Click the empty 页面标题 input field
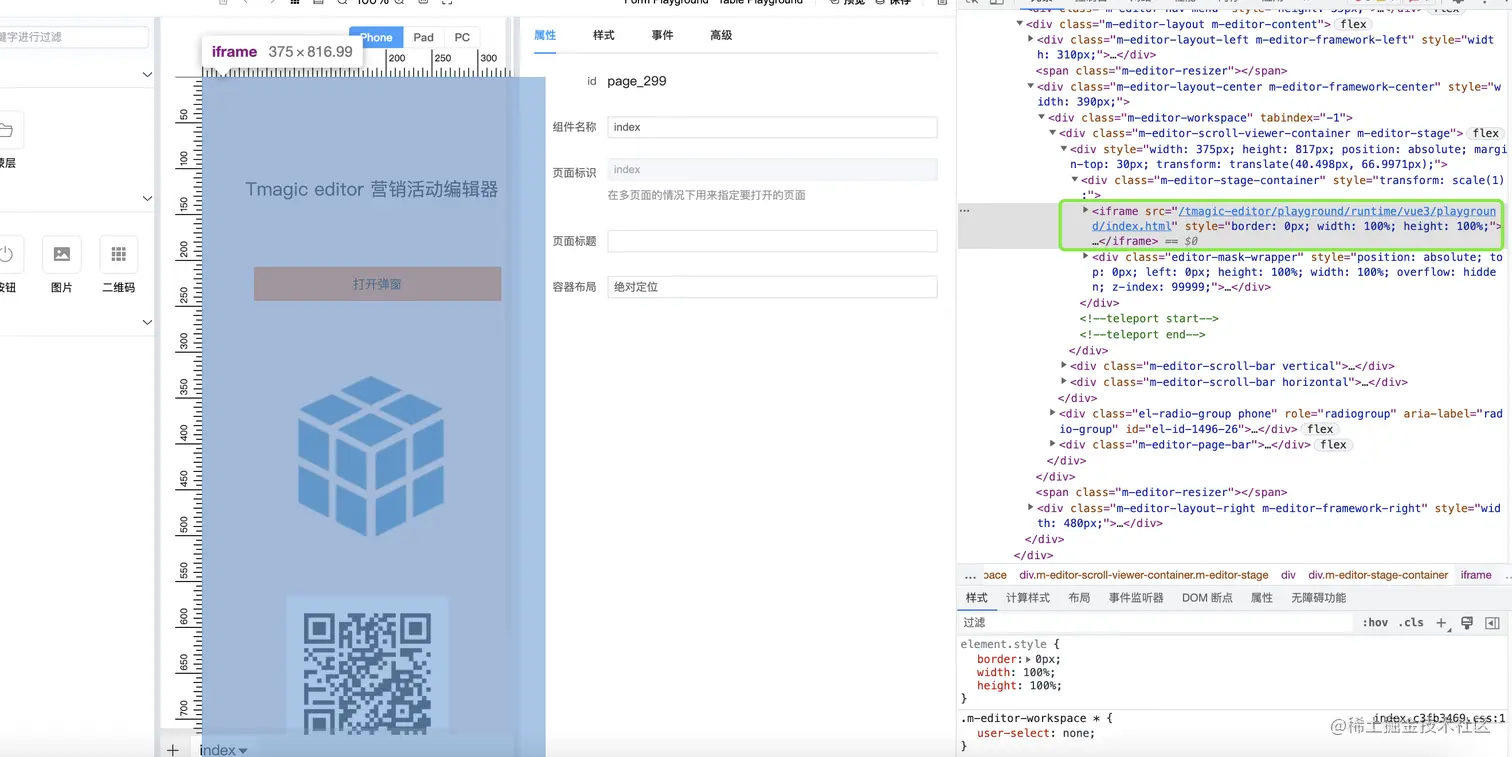 [772, 241]
